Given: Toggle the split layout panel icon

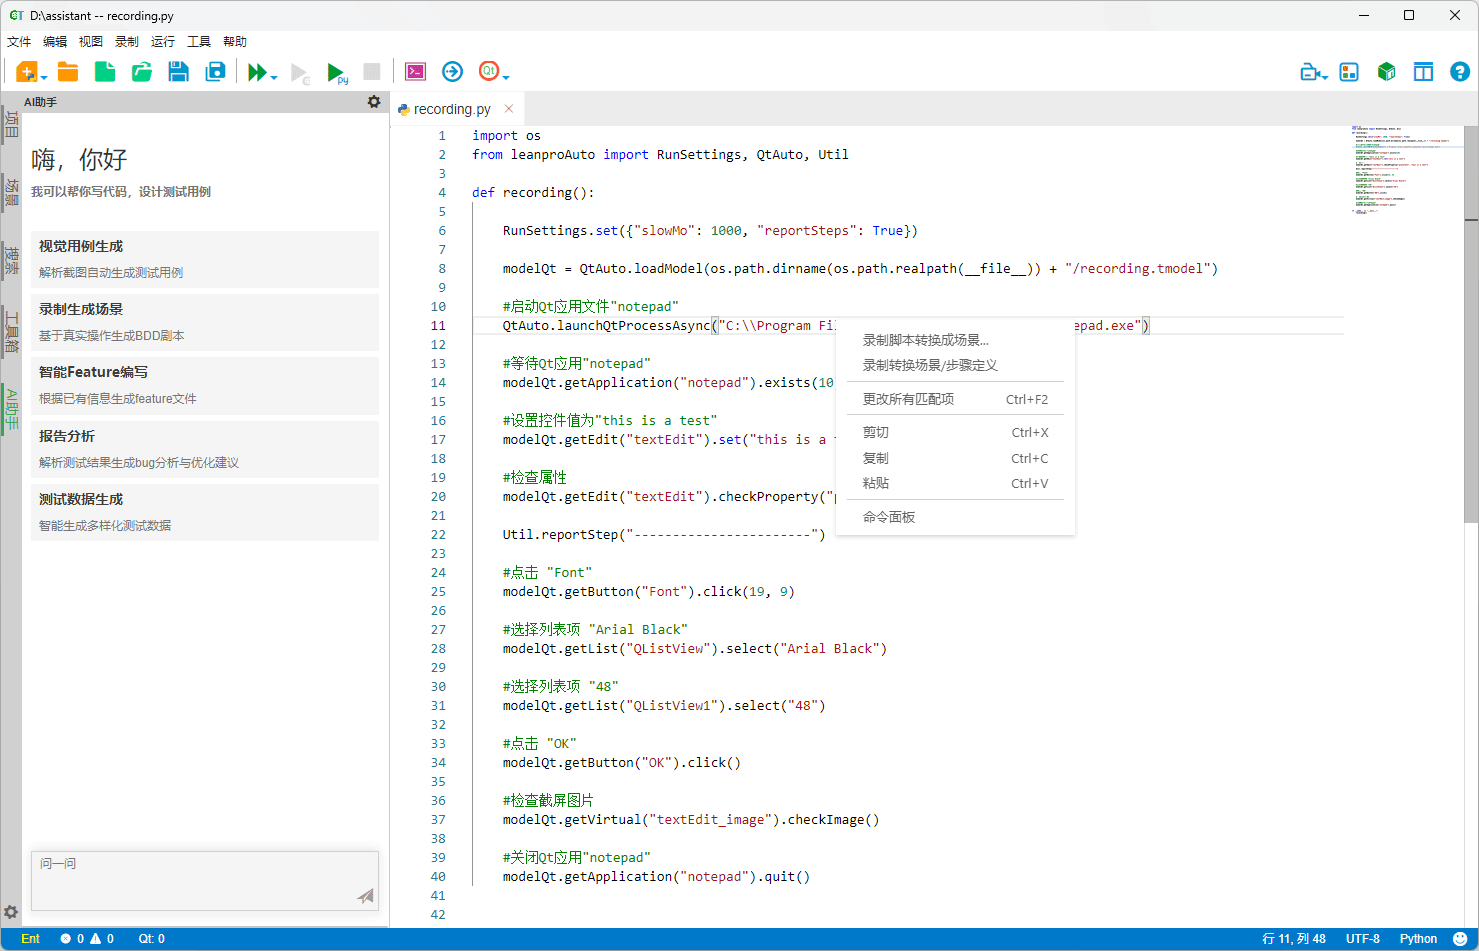Looking at the screenshot, I should [1423, 72].
